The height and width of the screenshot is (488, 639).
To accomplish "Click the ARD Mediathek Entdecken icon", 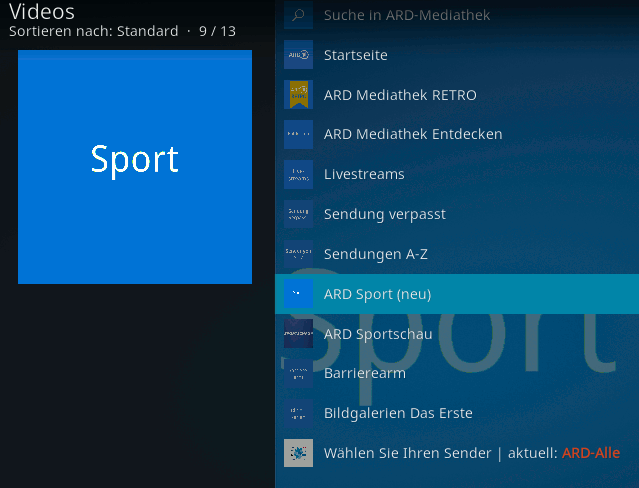I will (x=298, y=134).
